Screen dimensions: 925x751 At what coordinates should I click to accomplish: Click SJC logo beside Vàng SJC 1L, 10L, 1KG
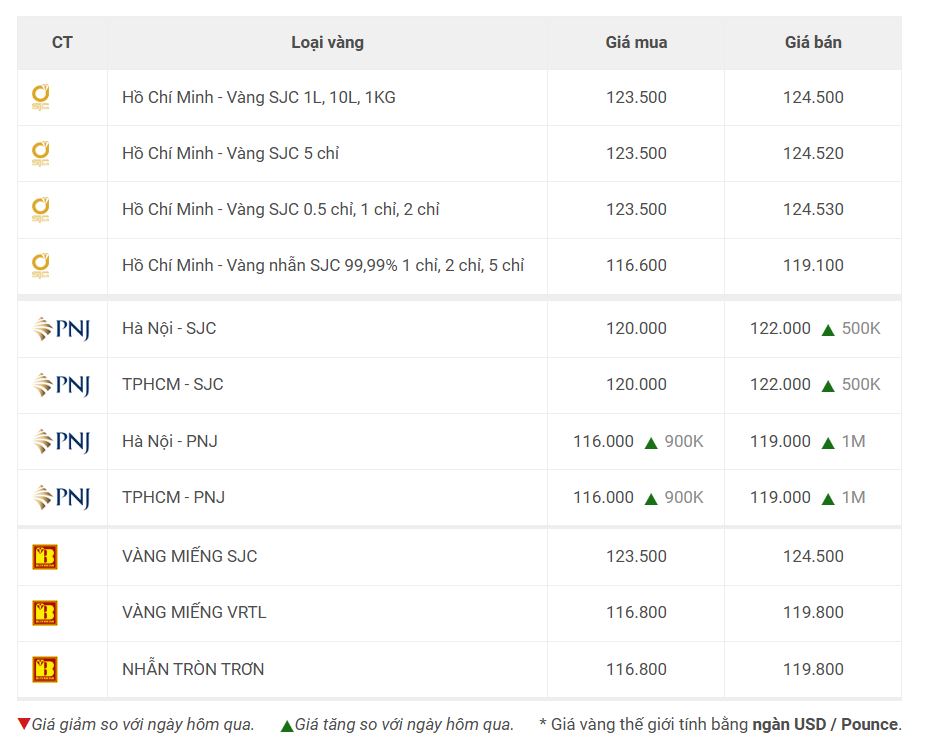41,97
